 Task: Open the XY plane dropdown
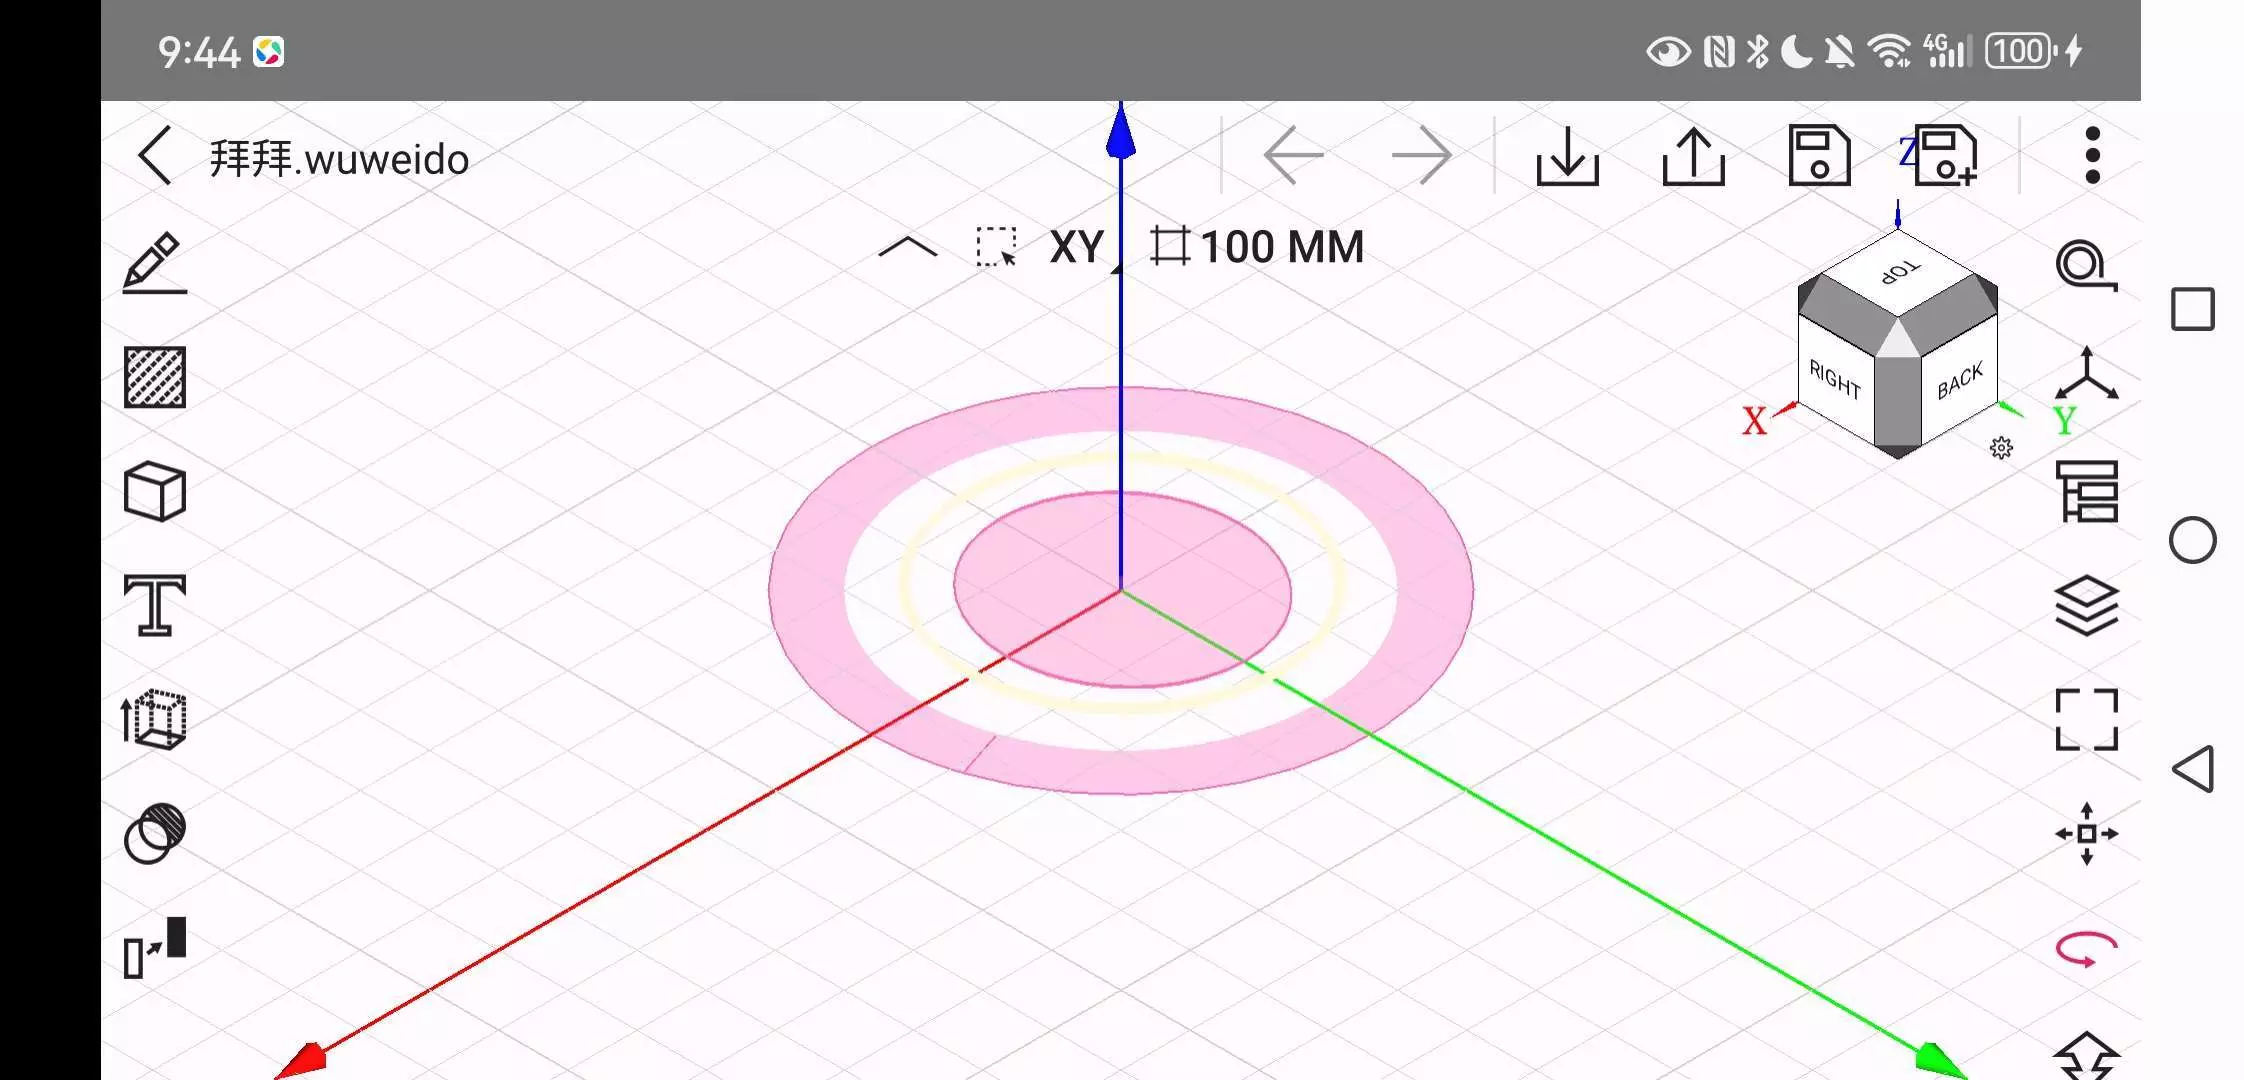tap(1077, 247)
